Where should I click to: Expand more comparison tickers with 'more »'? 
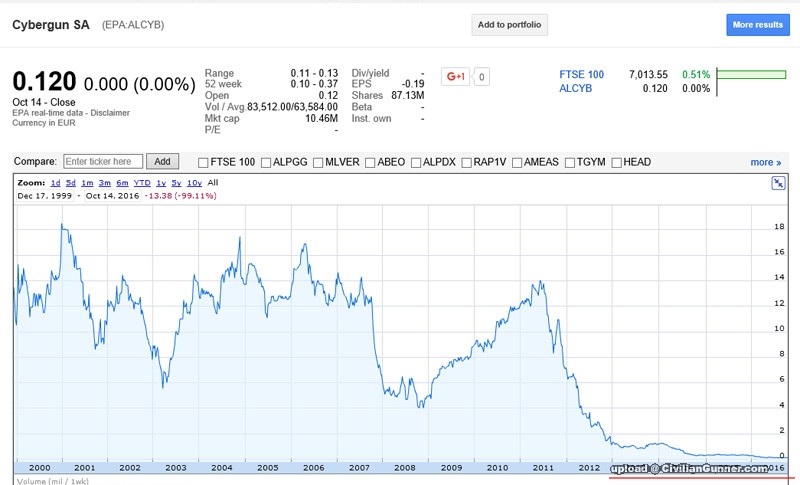tap(765, 162)
